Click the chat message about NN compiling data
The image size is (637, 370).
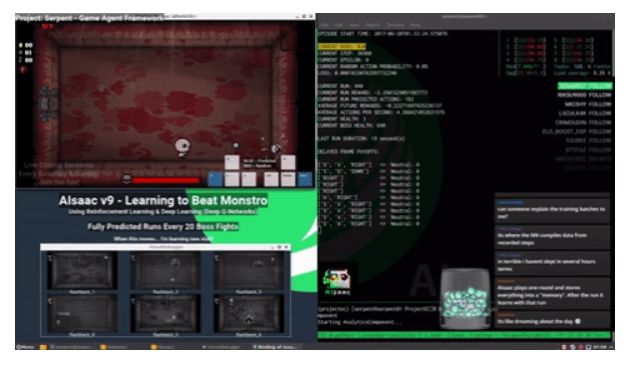tap(552, 237)
